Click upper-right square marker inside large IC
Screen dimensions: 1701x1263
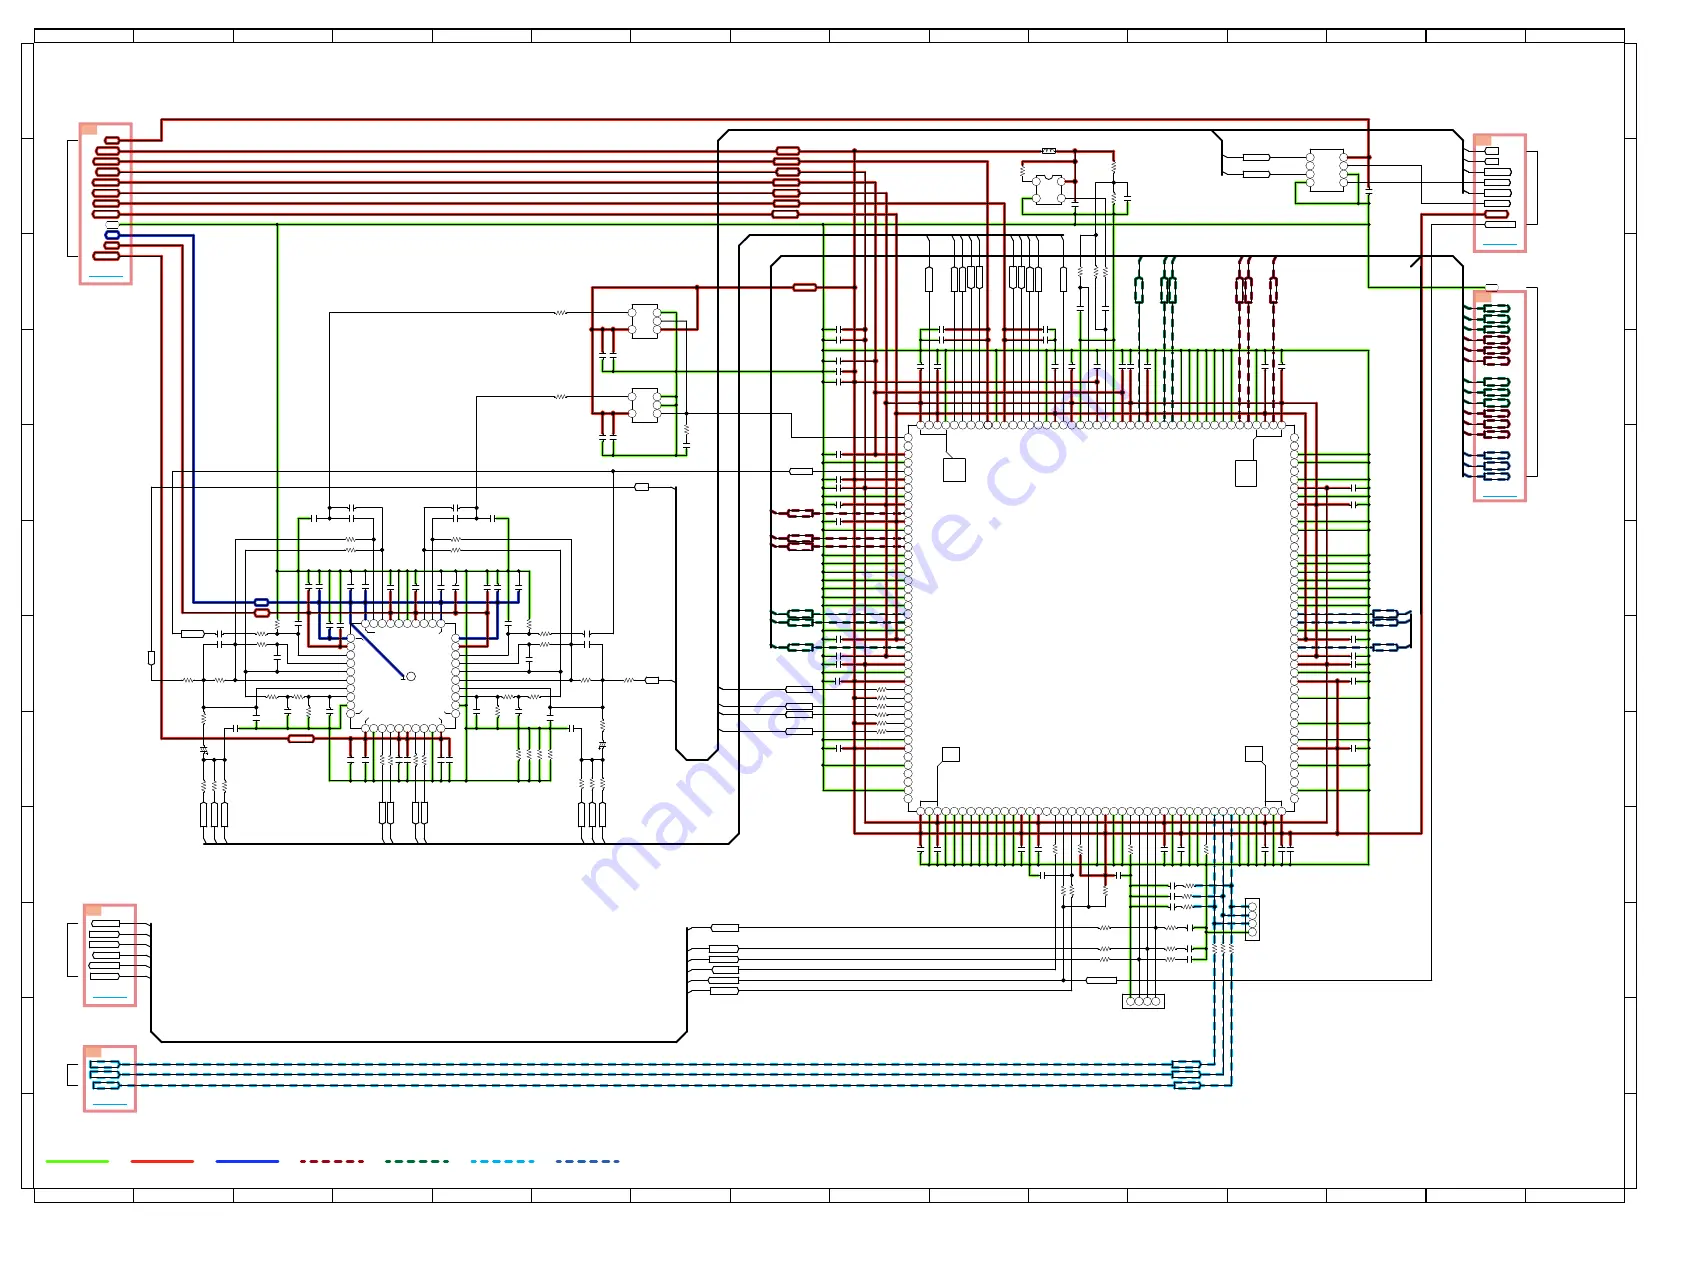coord(1245,473)
